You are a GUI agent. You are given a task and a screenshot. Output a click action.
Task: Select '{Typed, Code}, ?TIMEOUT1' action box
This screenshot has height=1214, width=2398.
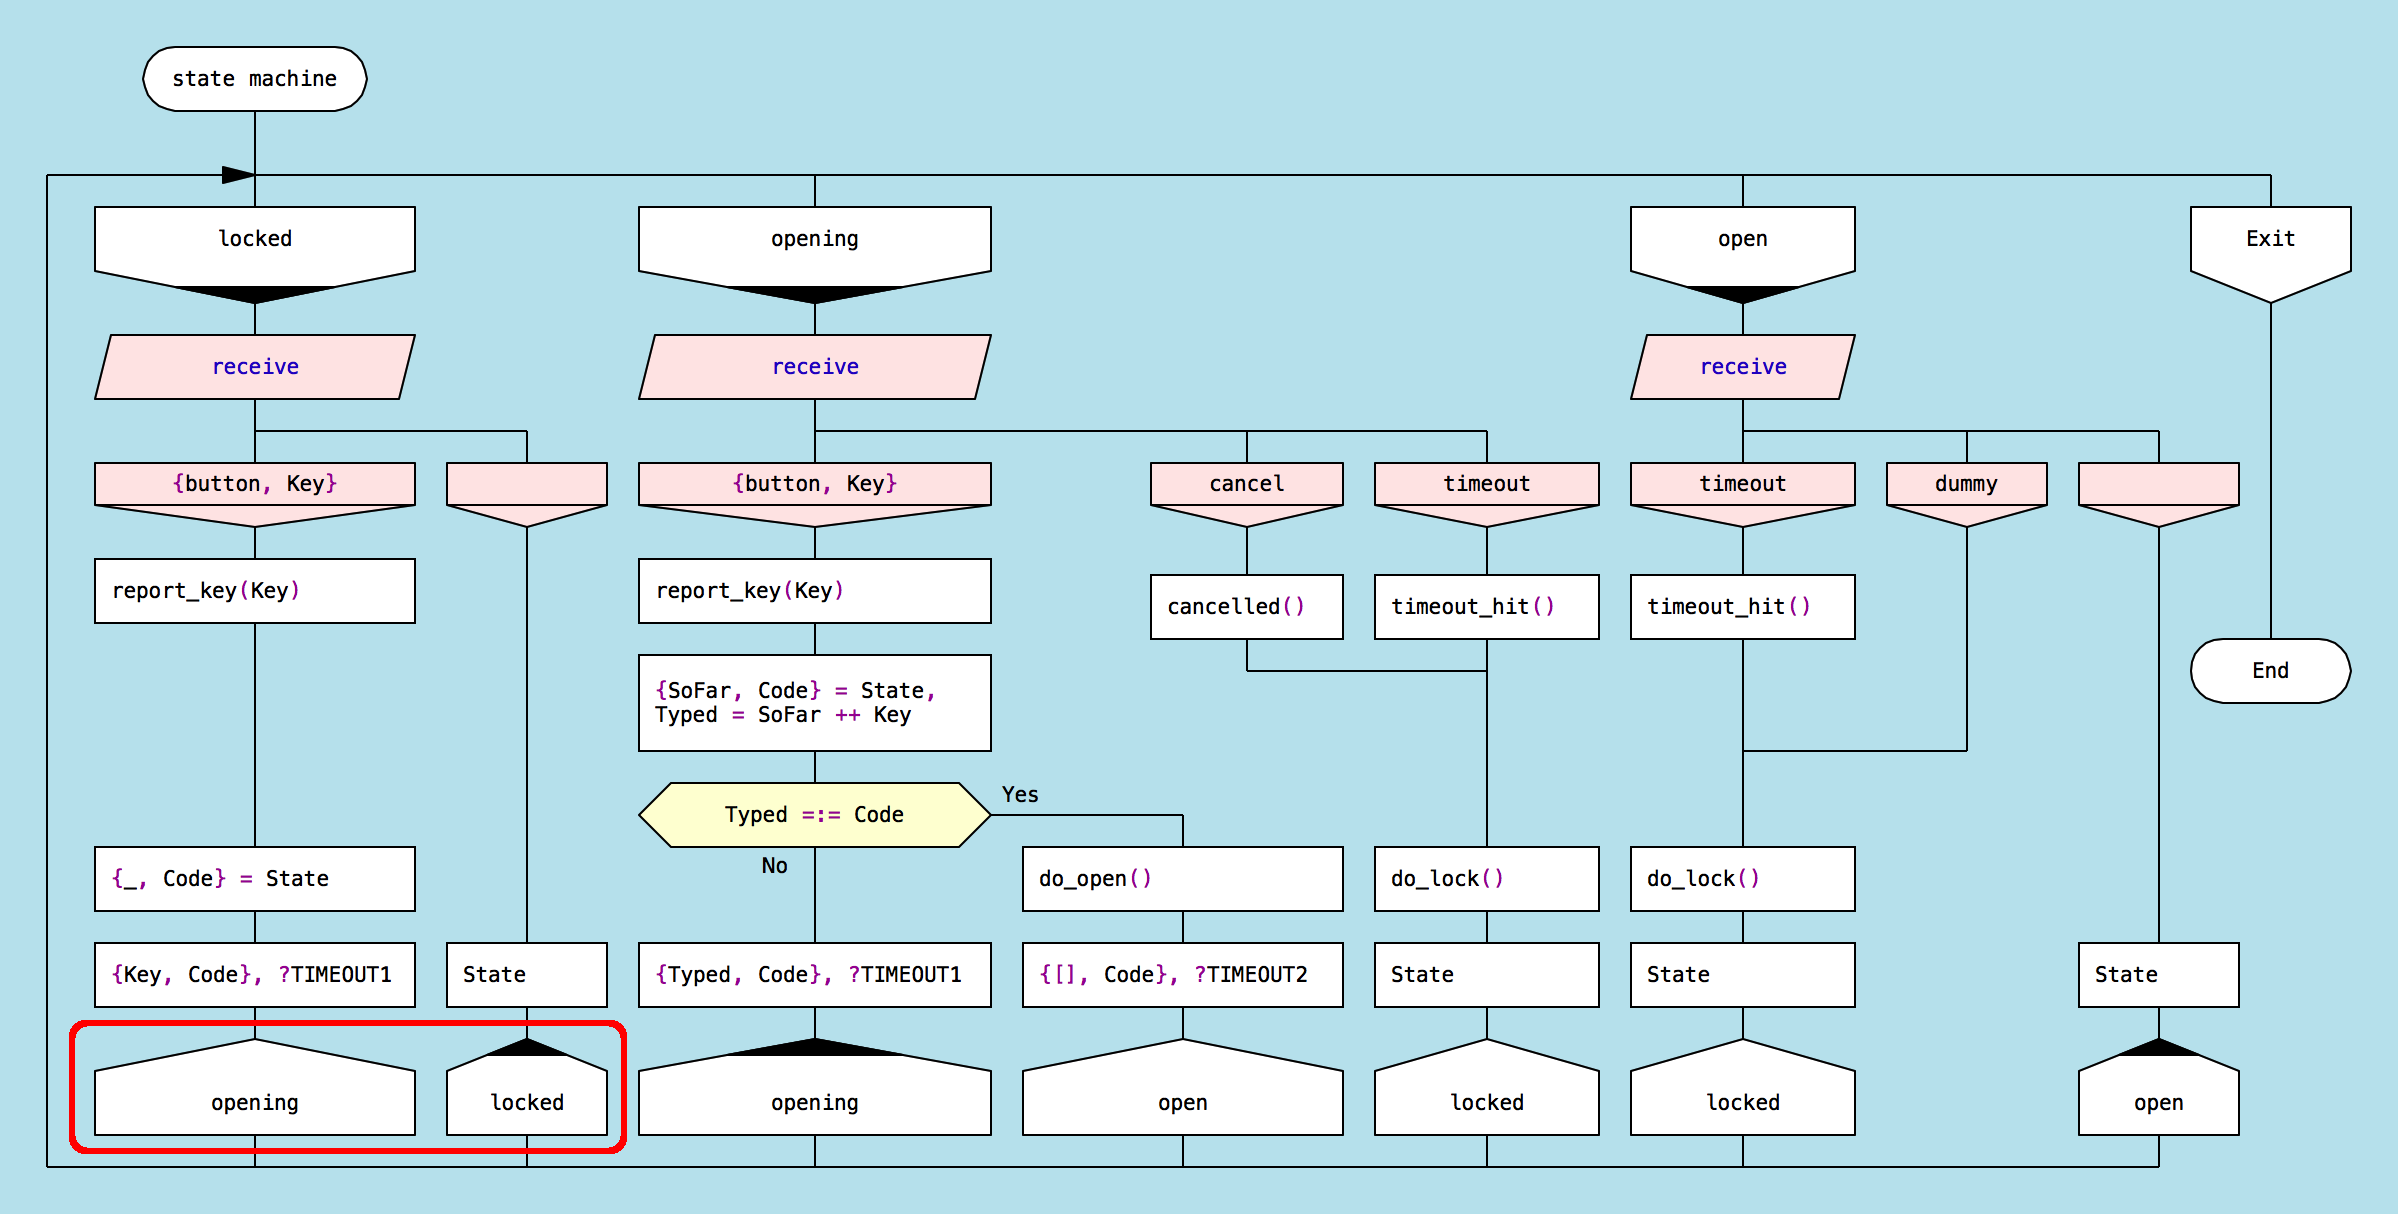(x=814, y=975)
